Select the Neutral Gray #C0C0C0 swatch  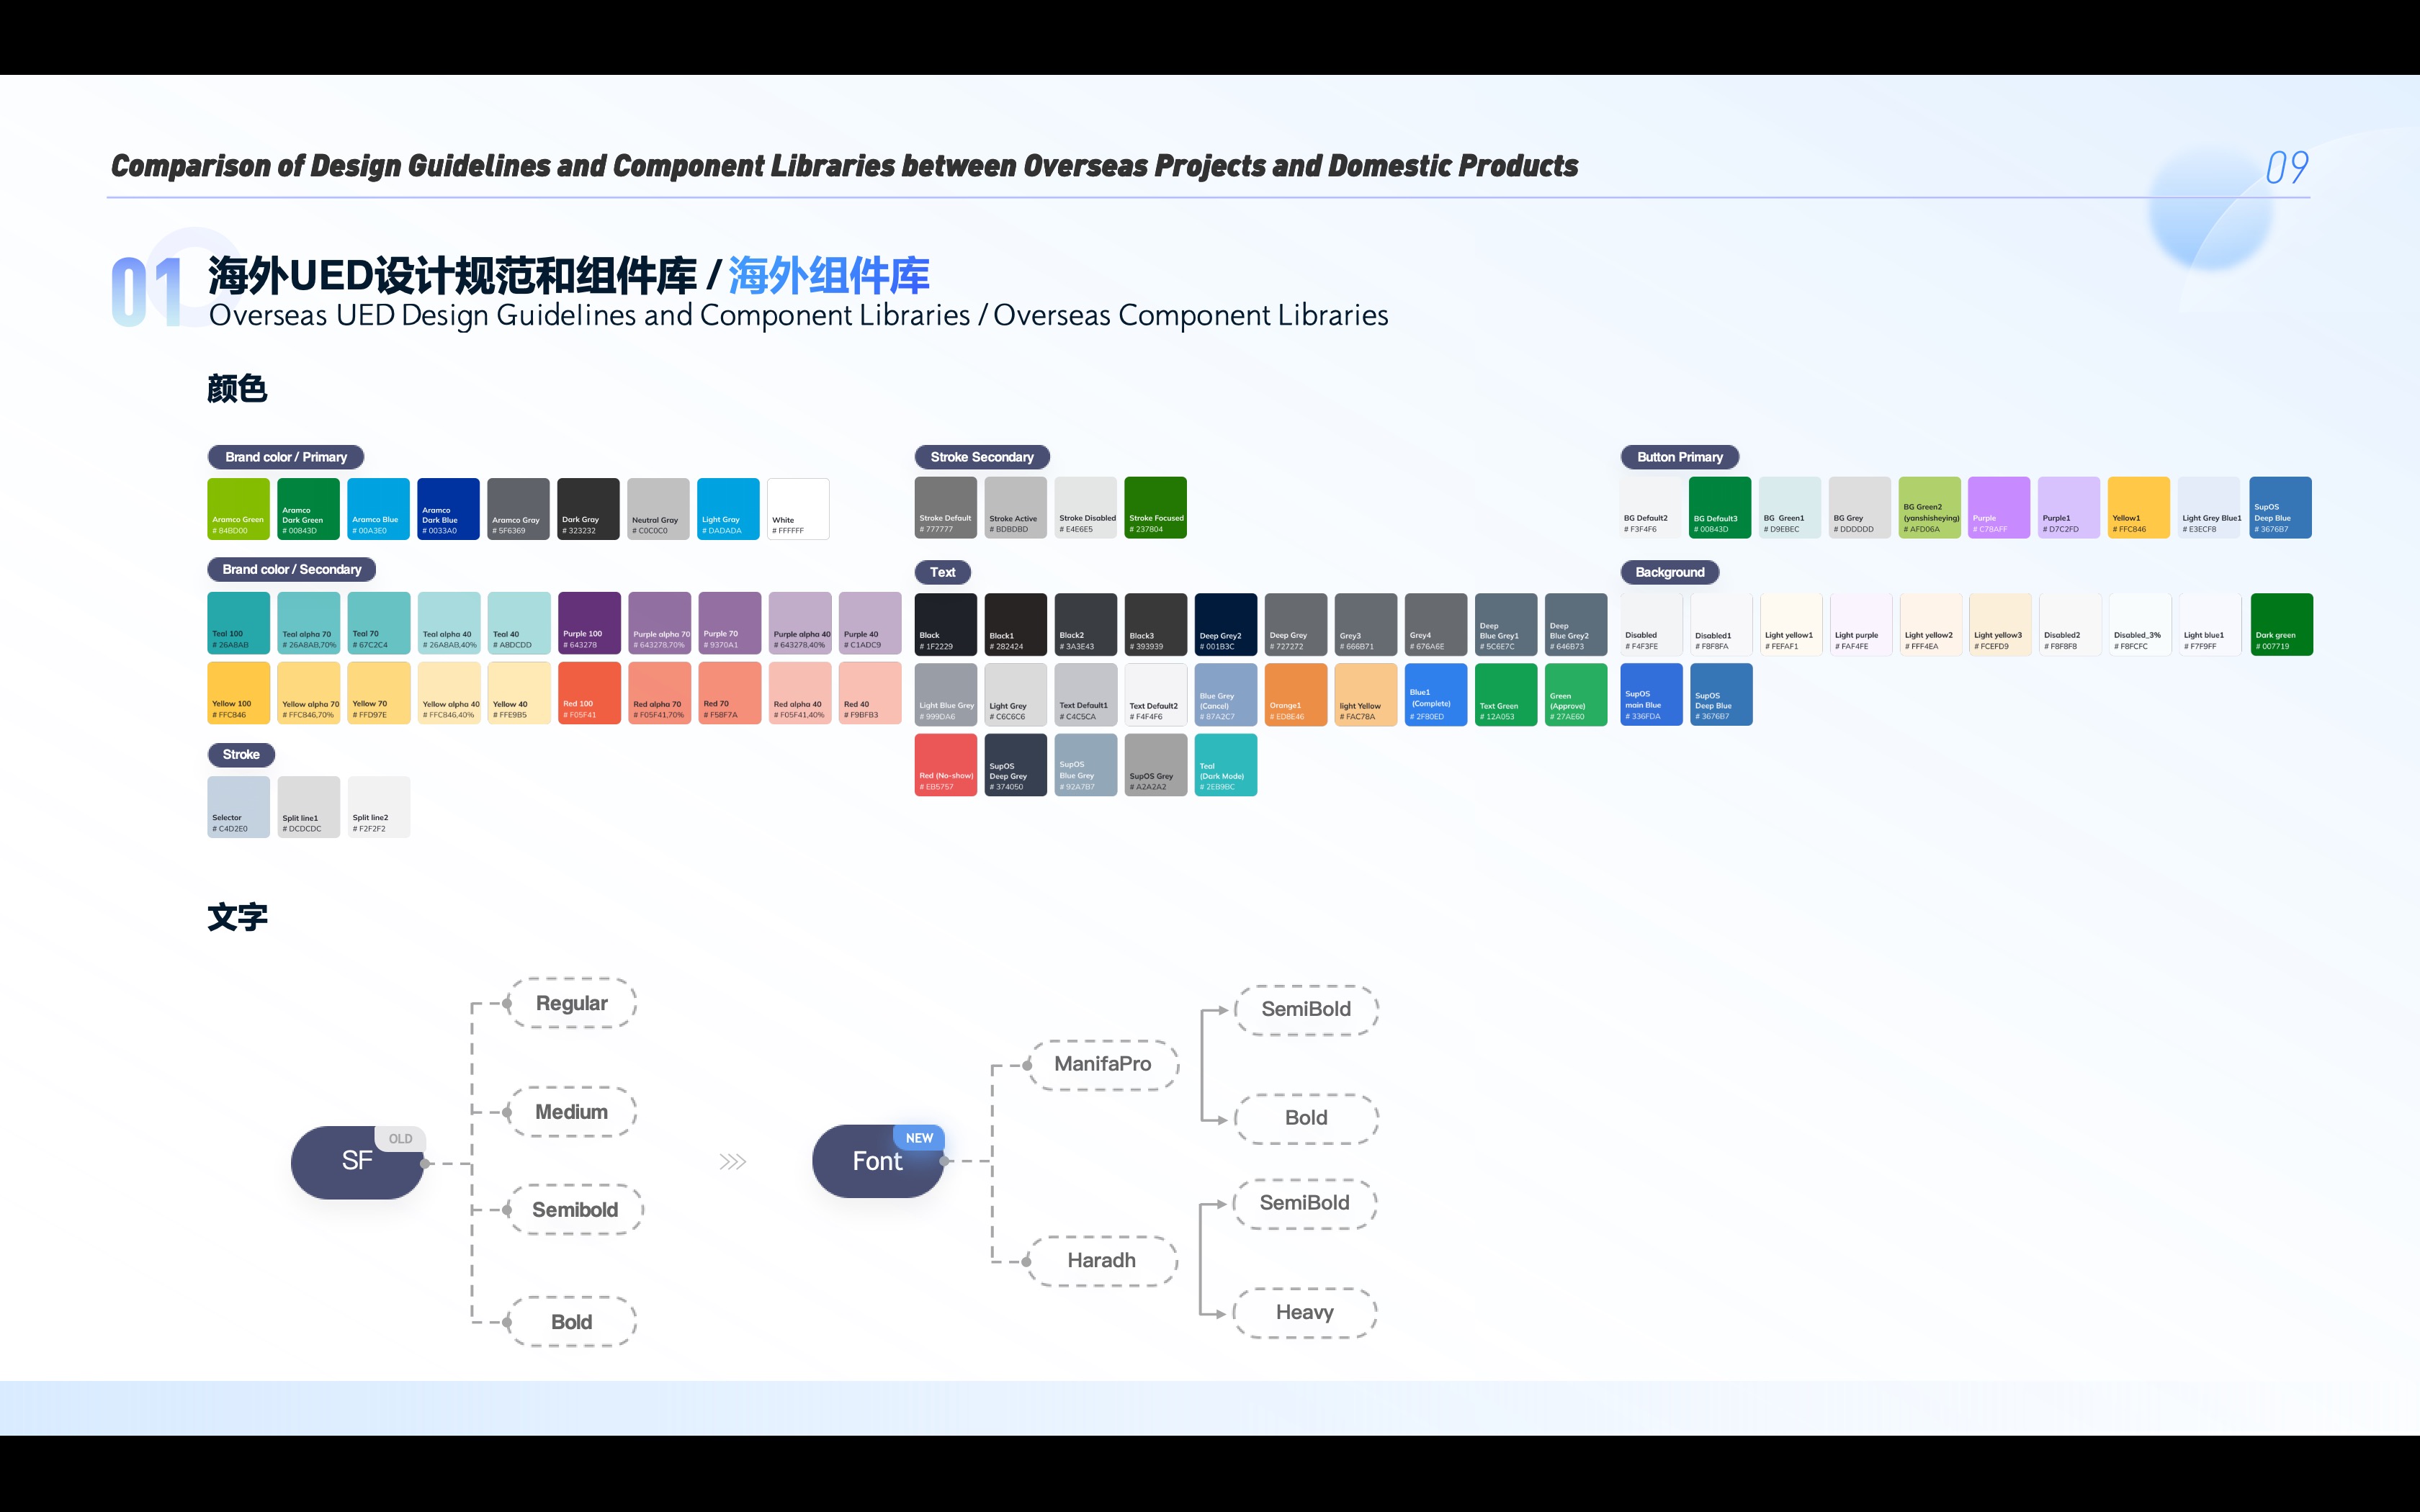[x=658, y=509]
